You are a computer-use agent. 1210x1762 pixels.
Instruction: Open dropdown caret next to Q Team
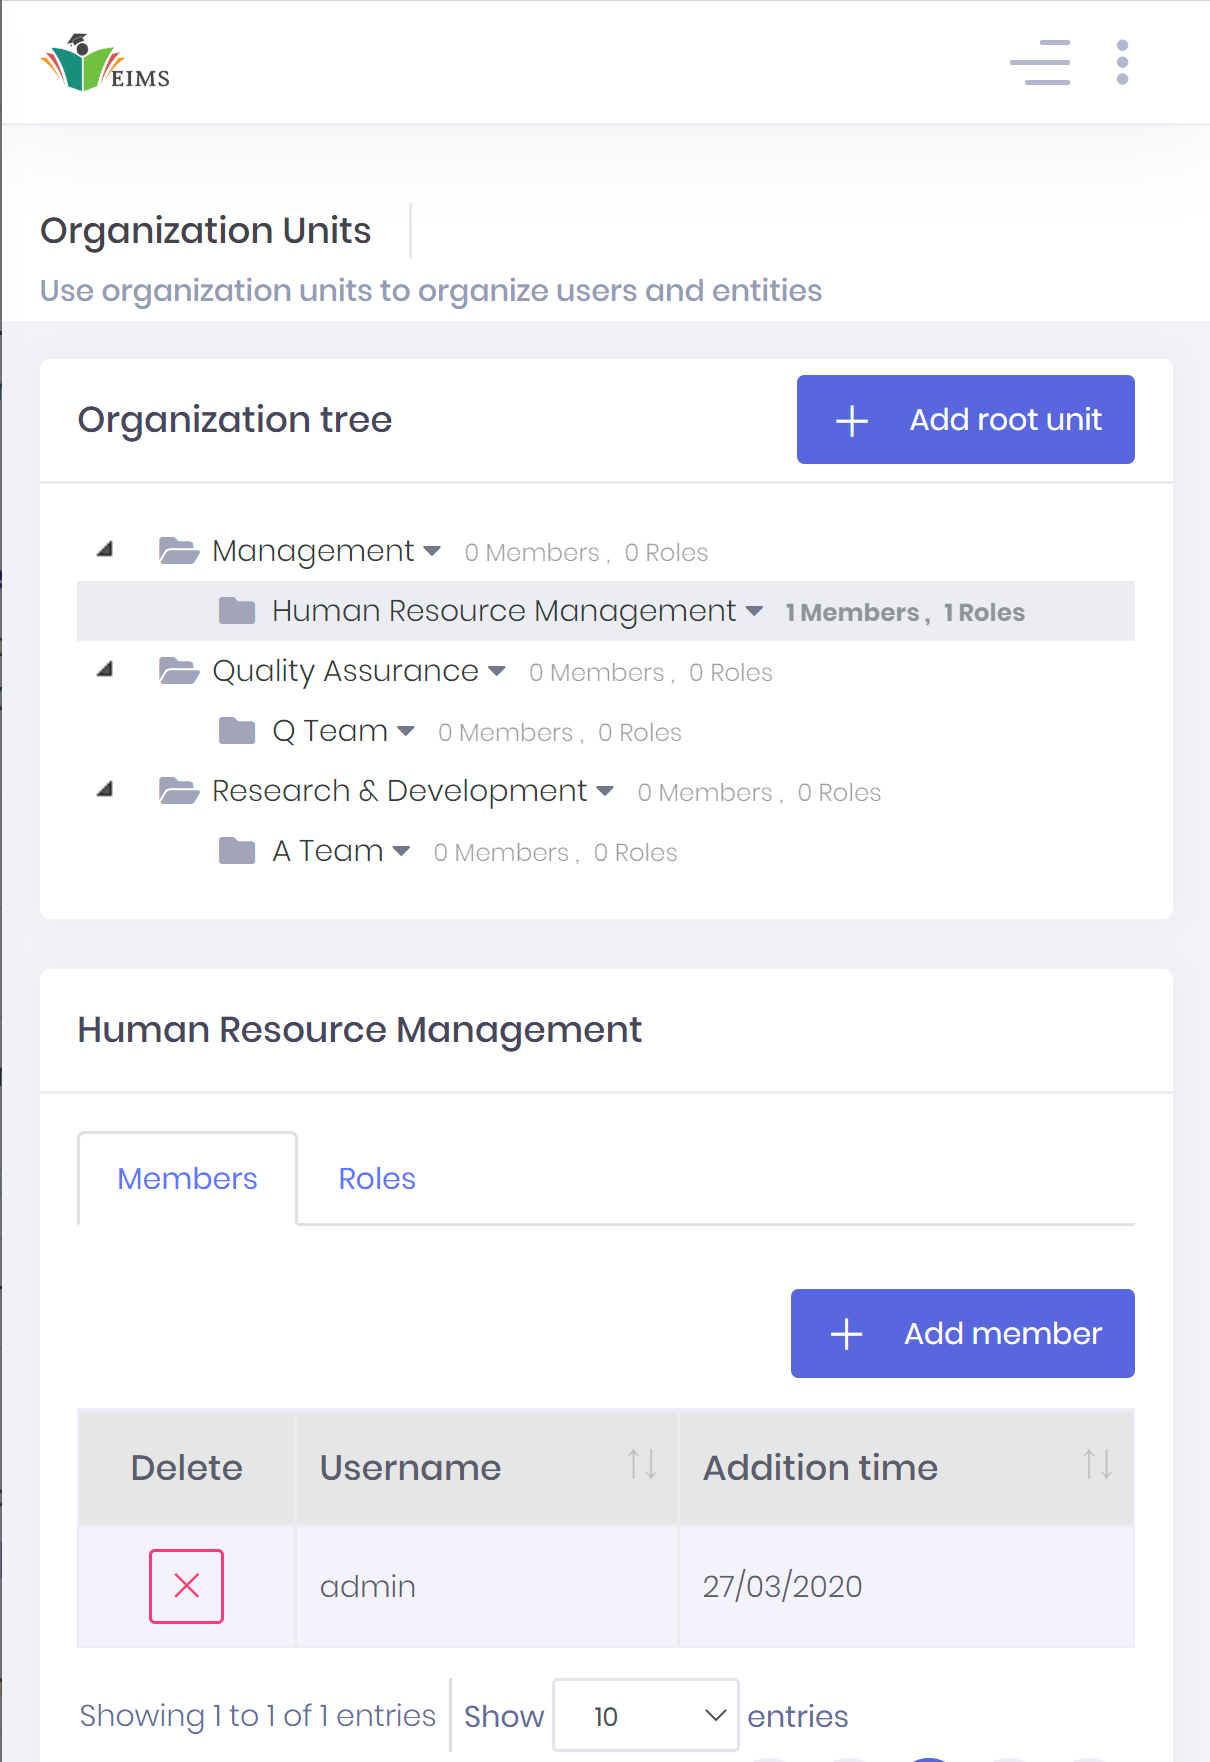[406, 731]
